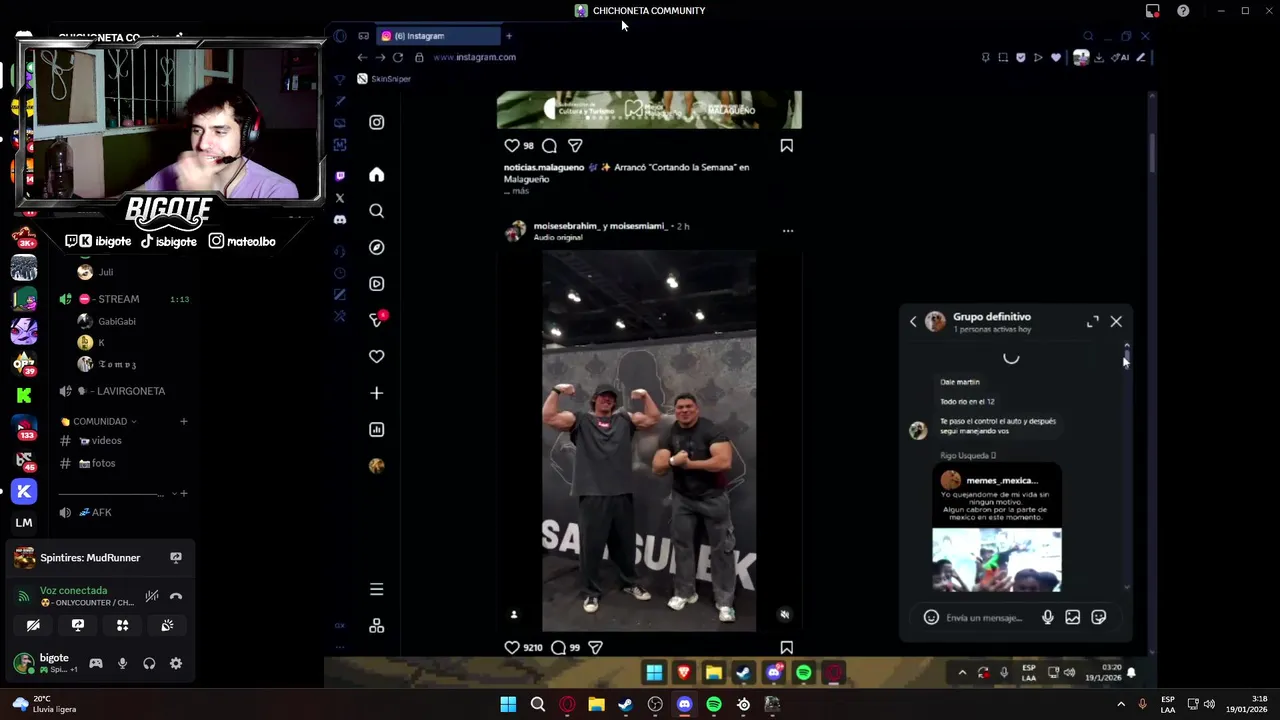The image size is (1280, 720).
Task: Deafen Discord headphones
Action: coord(149,663)
